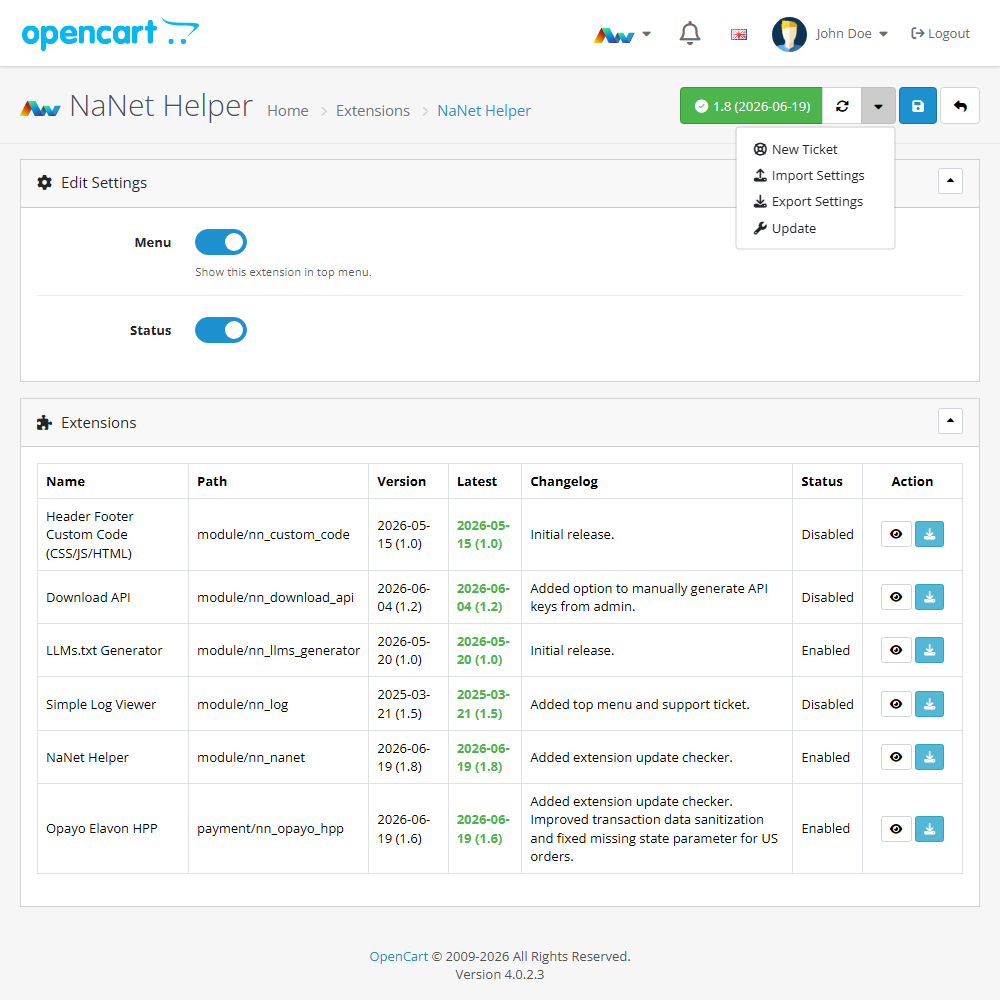This screenshot has height=1000, width=1000.
Task: Click the Enabled status of LLMs.txt Generator
Action: click(x=825, y=651)
